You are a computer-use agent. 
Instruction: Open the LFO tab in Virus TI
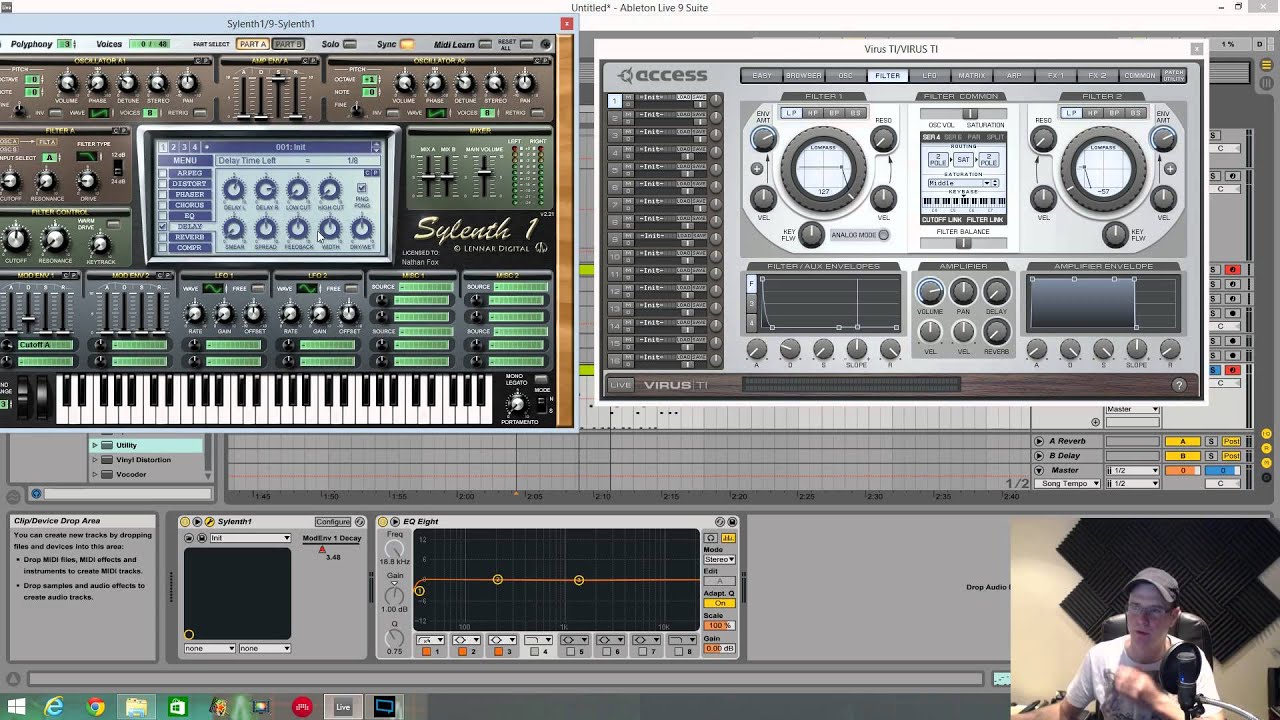click(930, 75)
